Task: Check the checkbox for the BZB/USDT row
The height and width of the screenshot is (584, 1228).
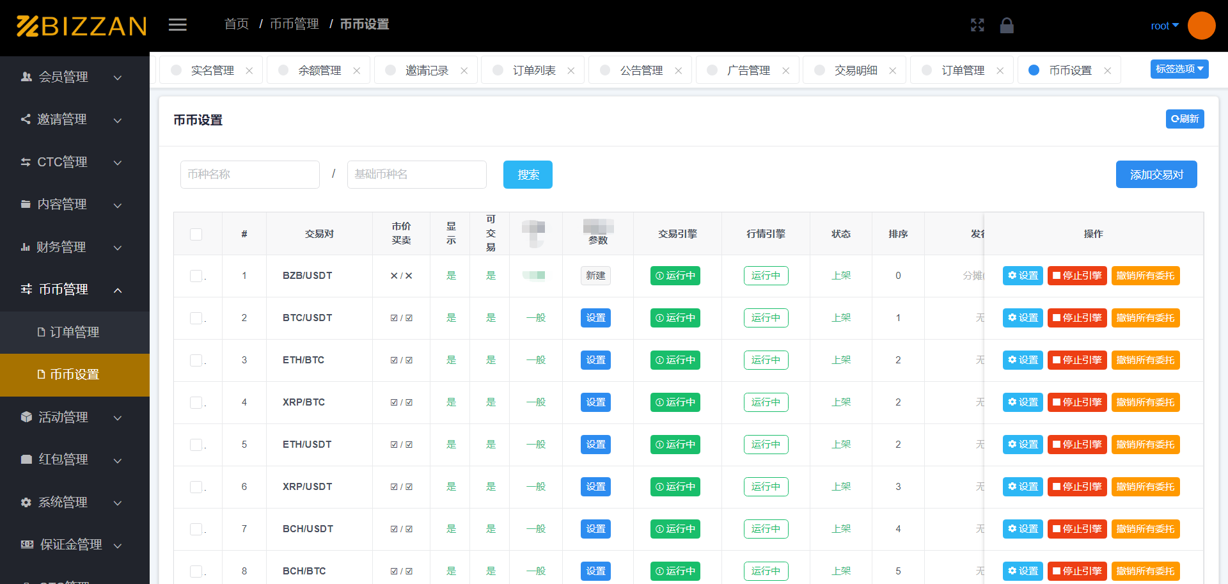Action: pos(198,275)
